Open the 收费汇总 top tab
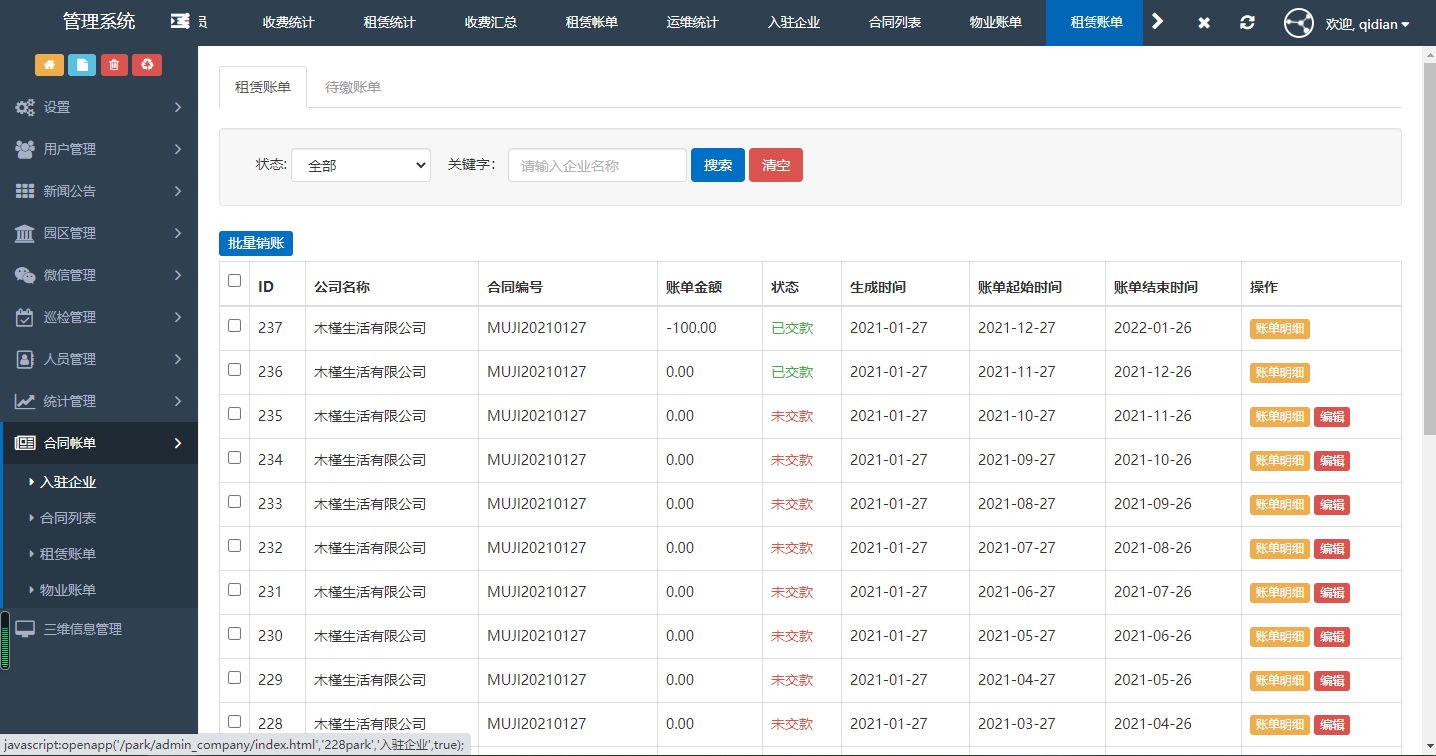This screenshot has width=1436, height=756. click(491, 22)
